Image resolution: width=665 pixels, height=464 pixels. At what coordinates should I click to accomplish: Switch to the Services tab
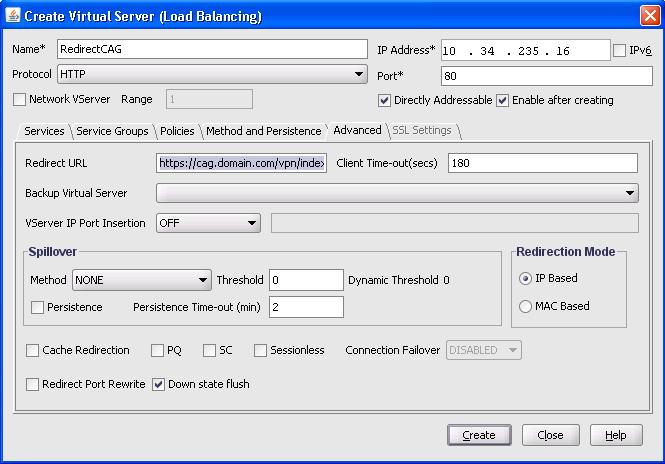(44, 131)
